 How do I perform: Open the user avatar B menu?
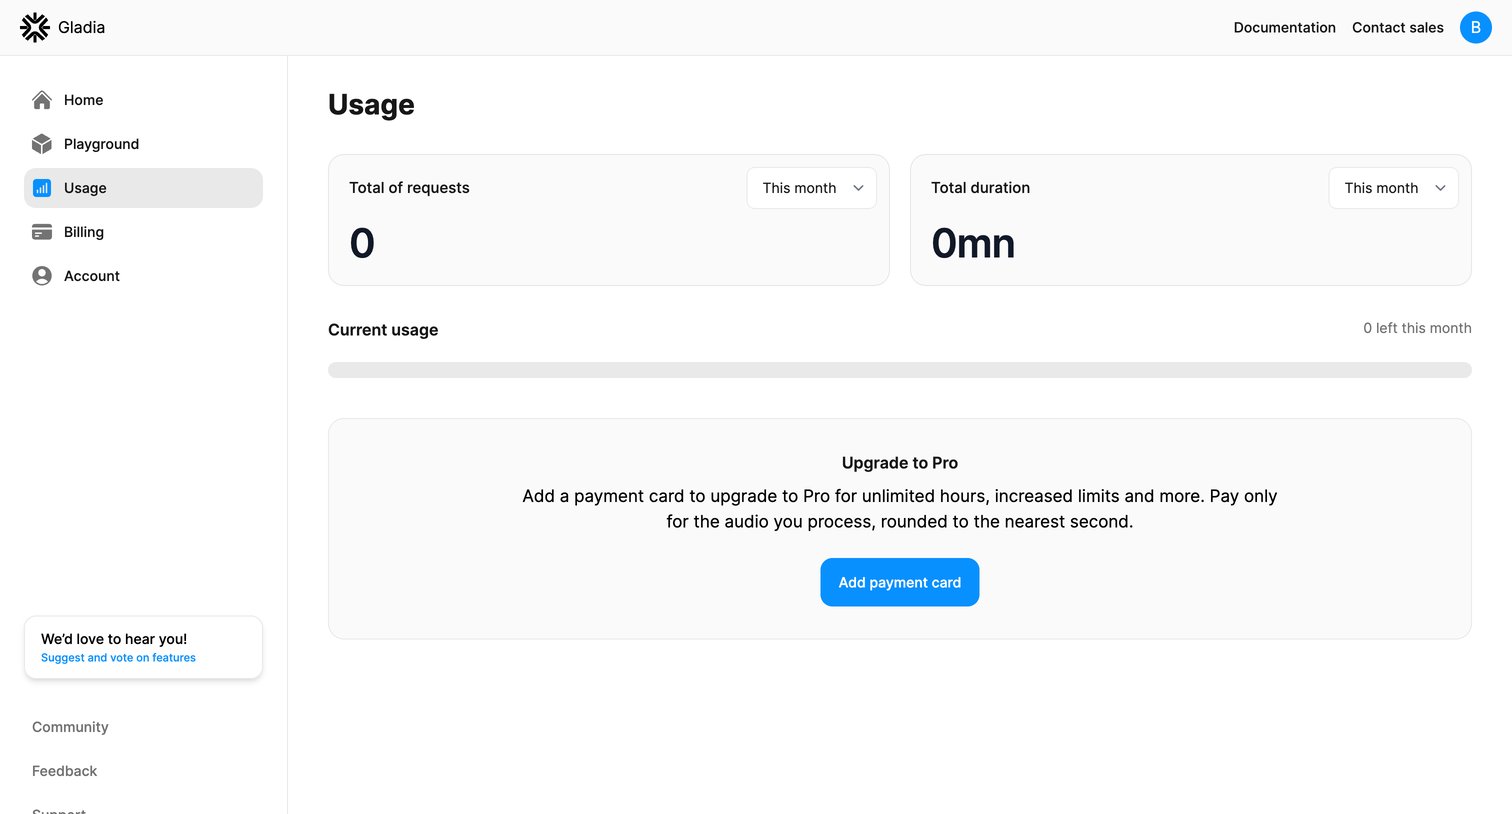point(1476,28)
